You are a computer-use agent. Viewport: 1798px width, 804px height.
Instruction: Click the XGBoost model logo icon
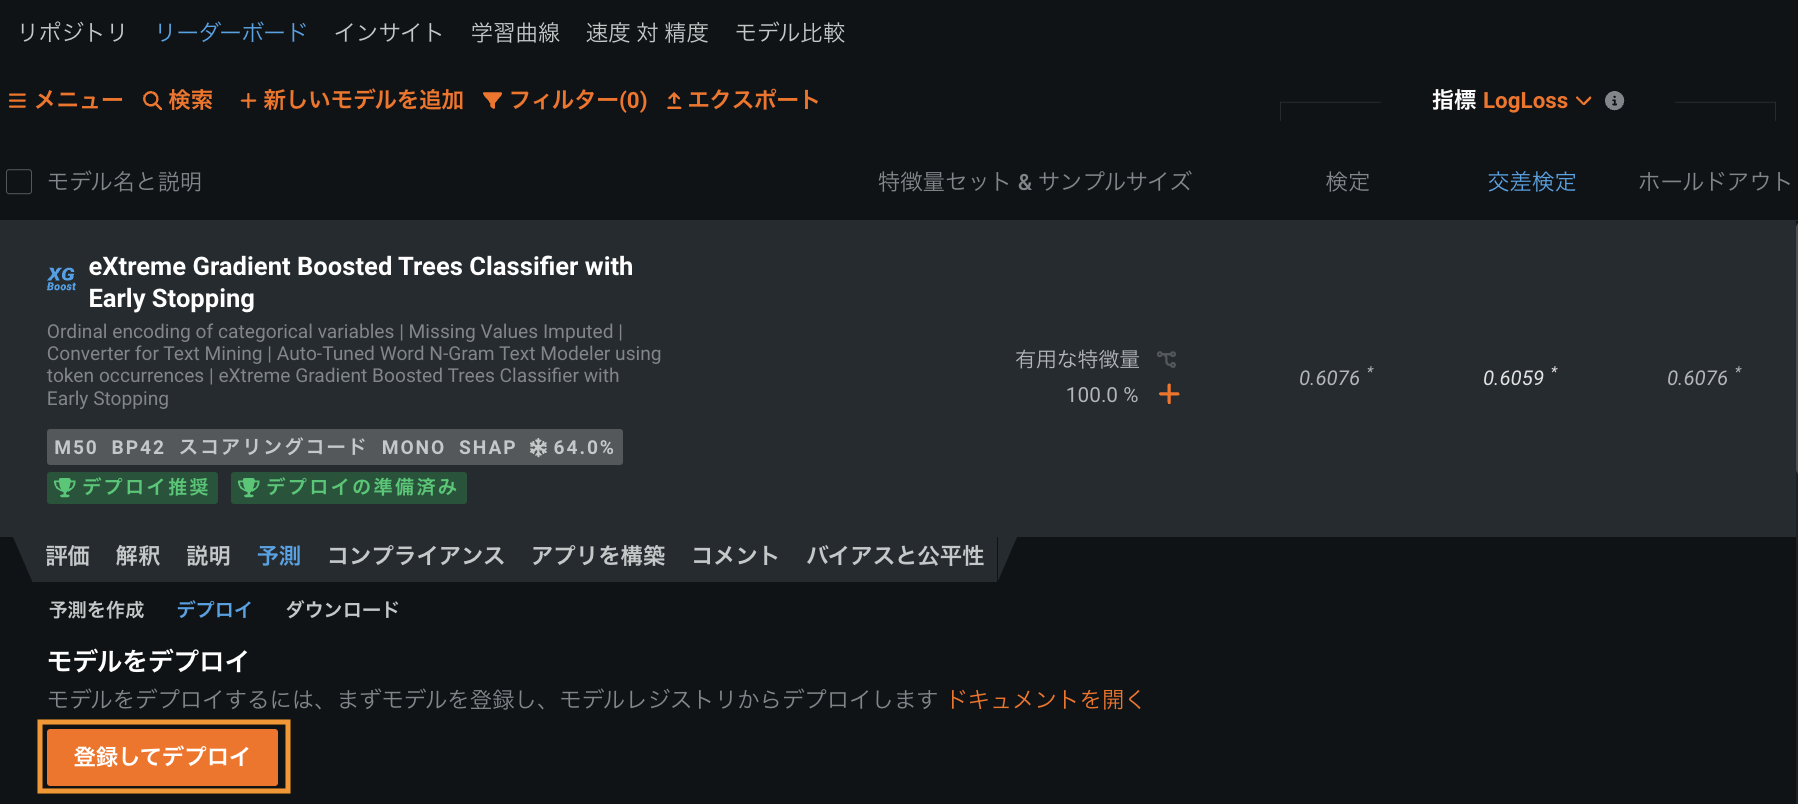click(61, 278)
